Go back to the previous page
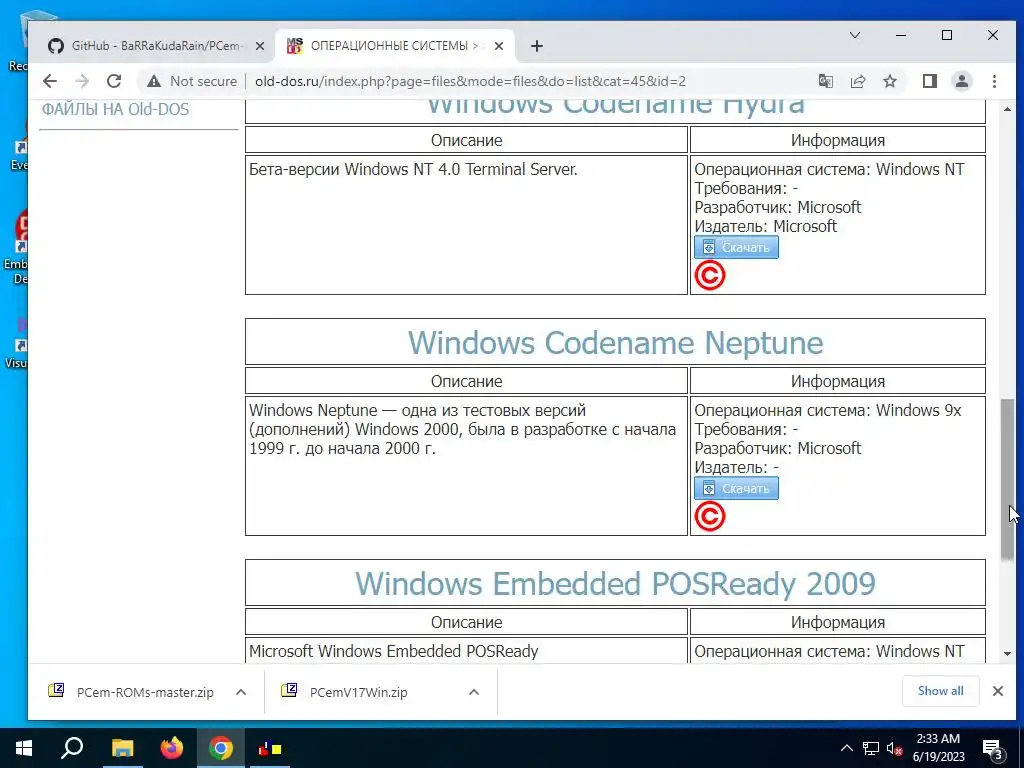The width and height of the screenshot is (1024, 768). pyautogui.click(x=50, y=81)
